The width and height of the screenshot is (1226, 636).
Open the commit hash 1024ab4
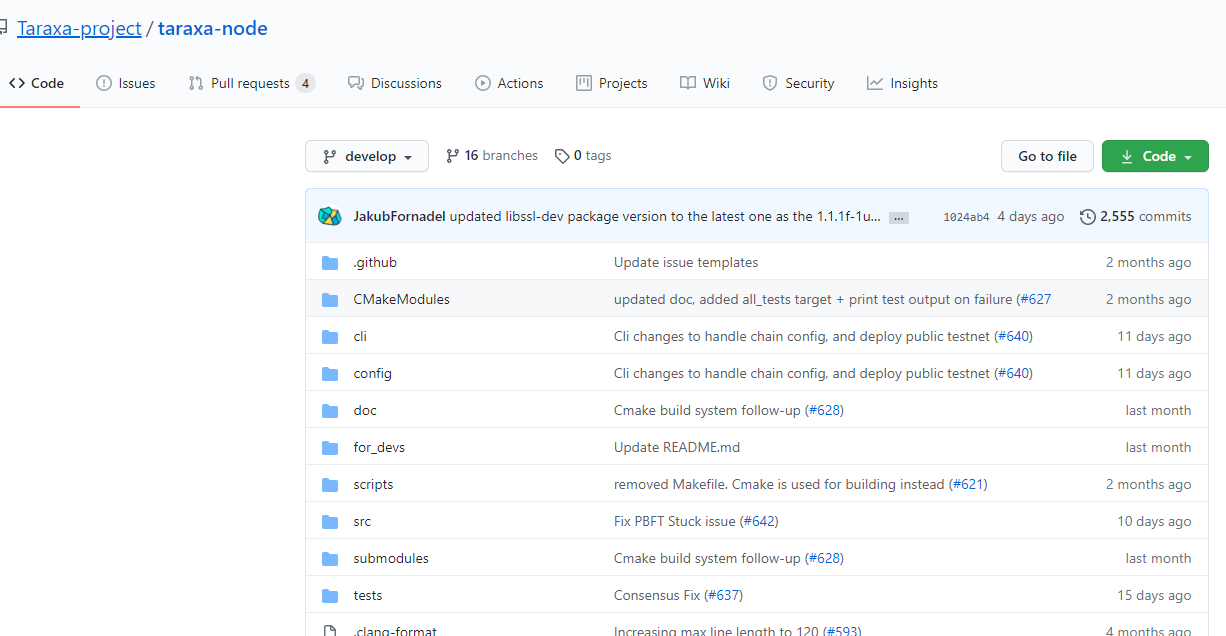966,217
